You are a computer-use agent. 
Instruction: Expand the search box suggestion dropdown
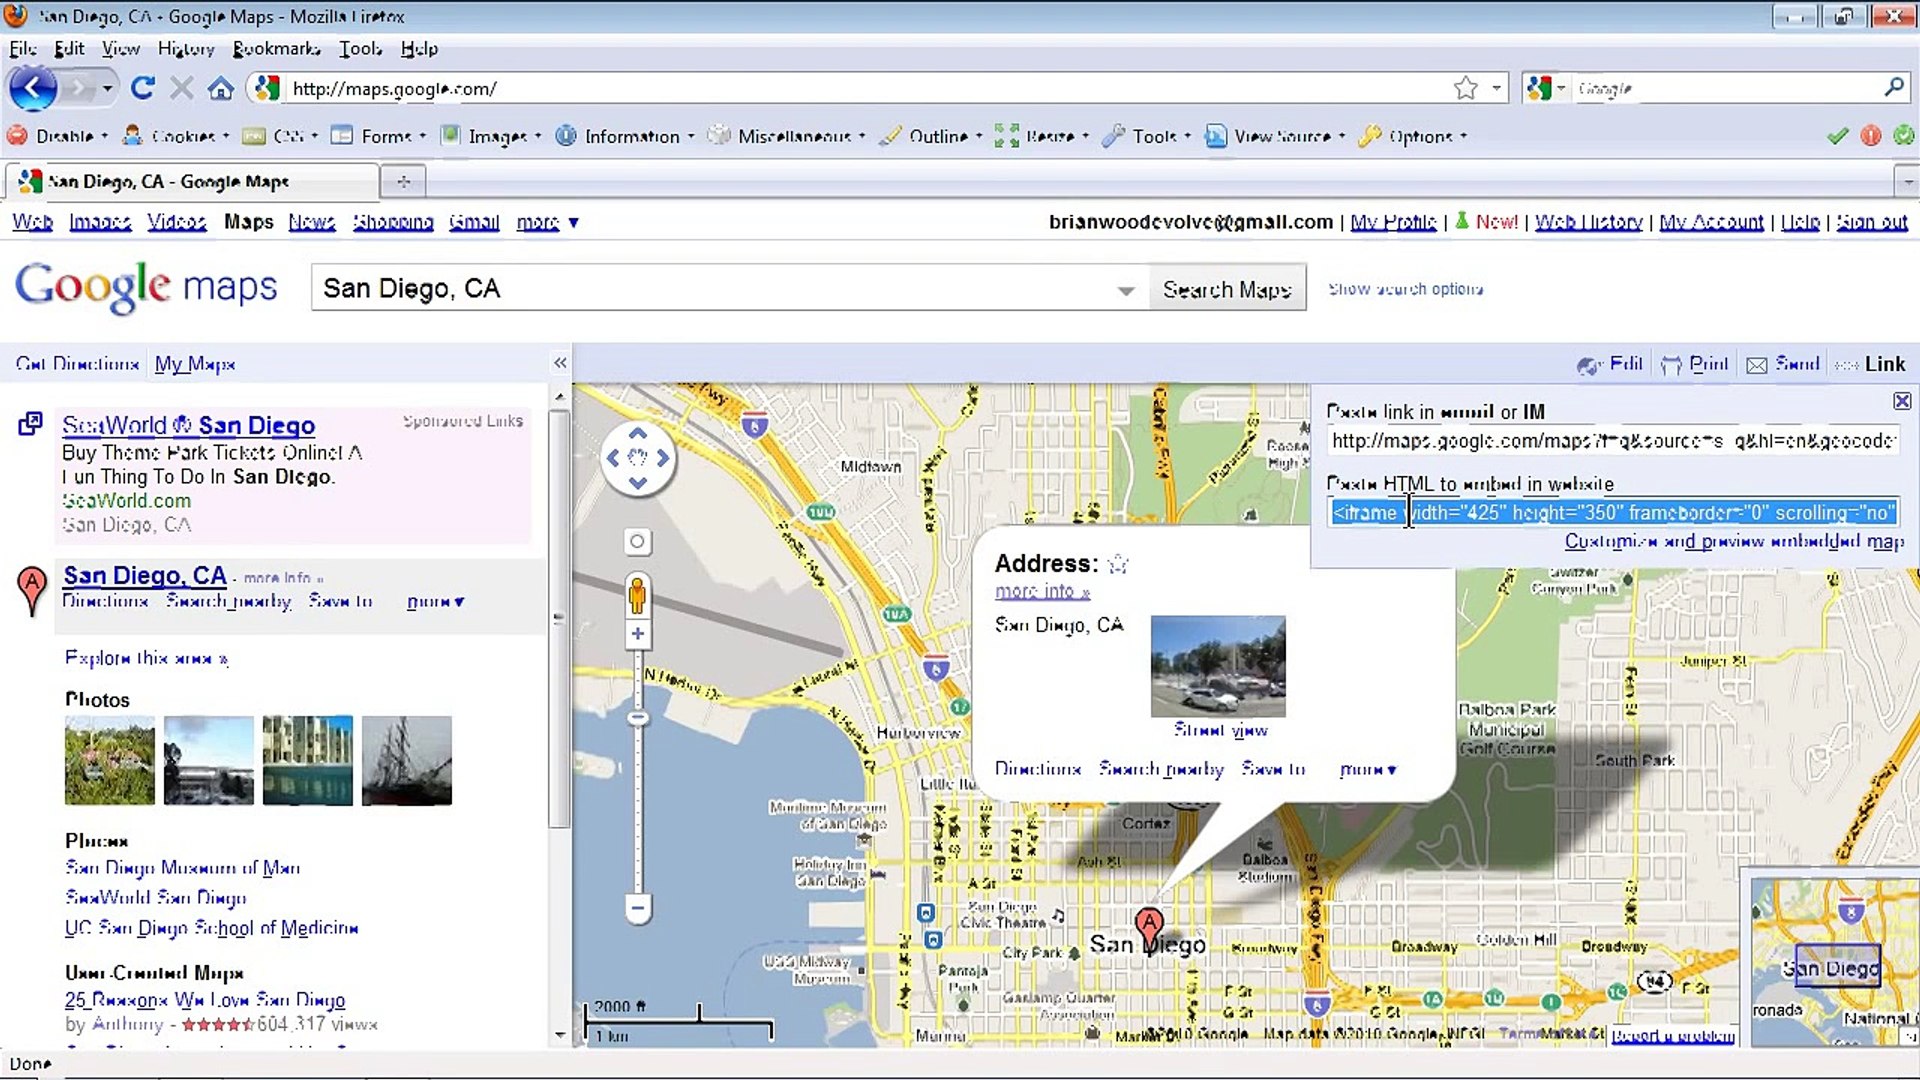coord(1126,290)
